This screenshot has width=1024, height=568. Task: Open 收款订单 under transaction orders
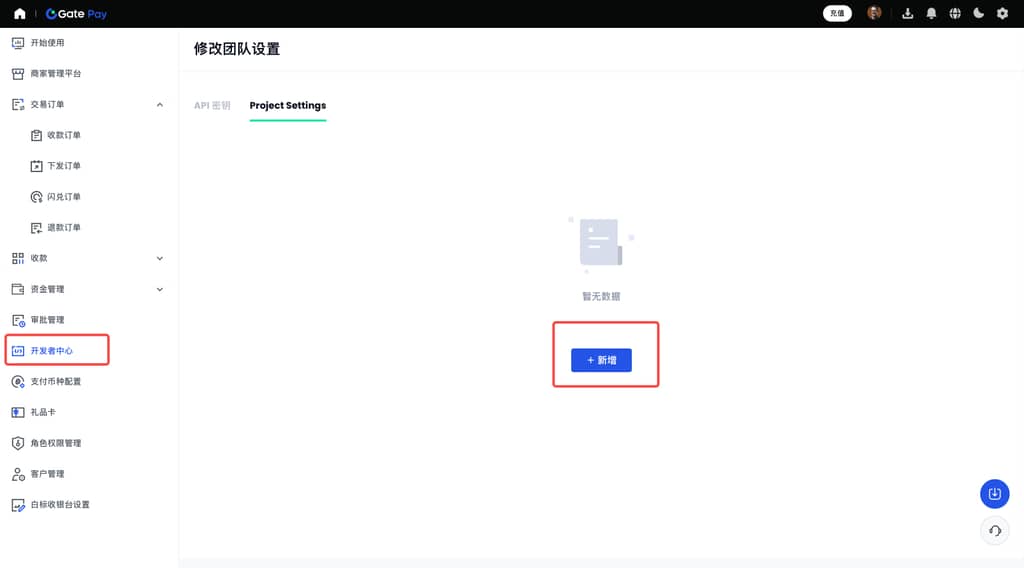(x=64, y=135)
